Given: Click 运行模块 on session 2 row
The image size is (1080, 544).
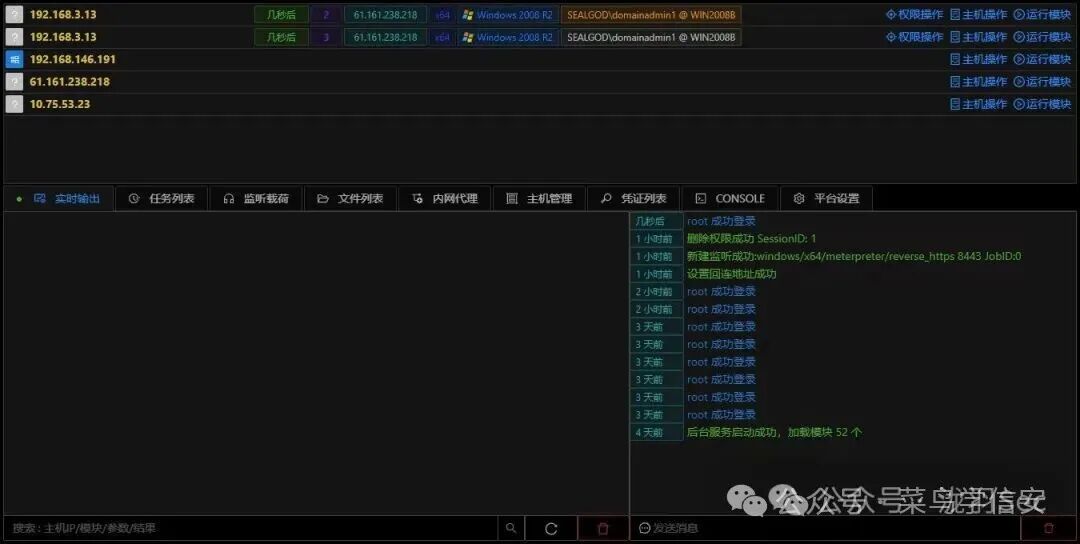Looking at the screenshot, I should [x=1042, y=14].
